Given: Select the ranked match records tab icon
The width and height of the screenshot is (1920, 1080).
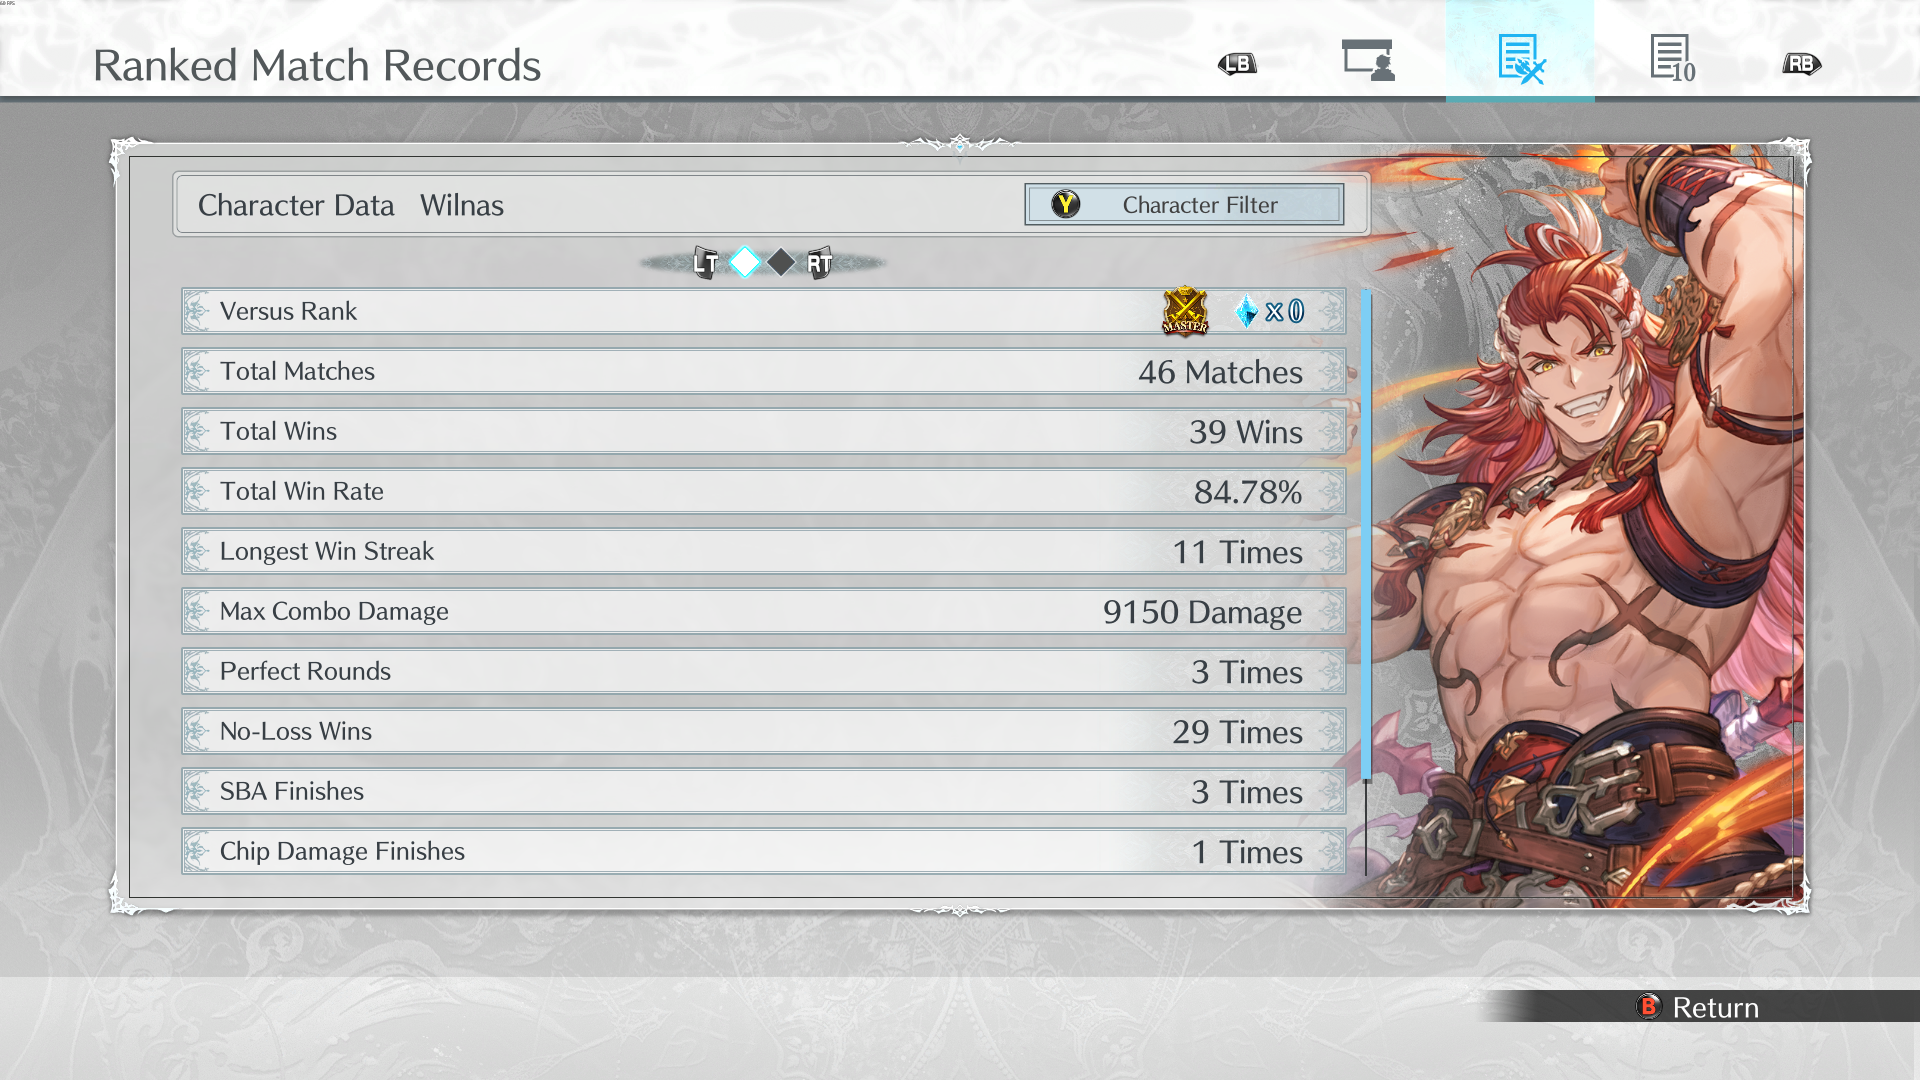Looking at the screenshot, I should [1521, 59].
